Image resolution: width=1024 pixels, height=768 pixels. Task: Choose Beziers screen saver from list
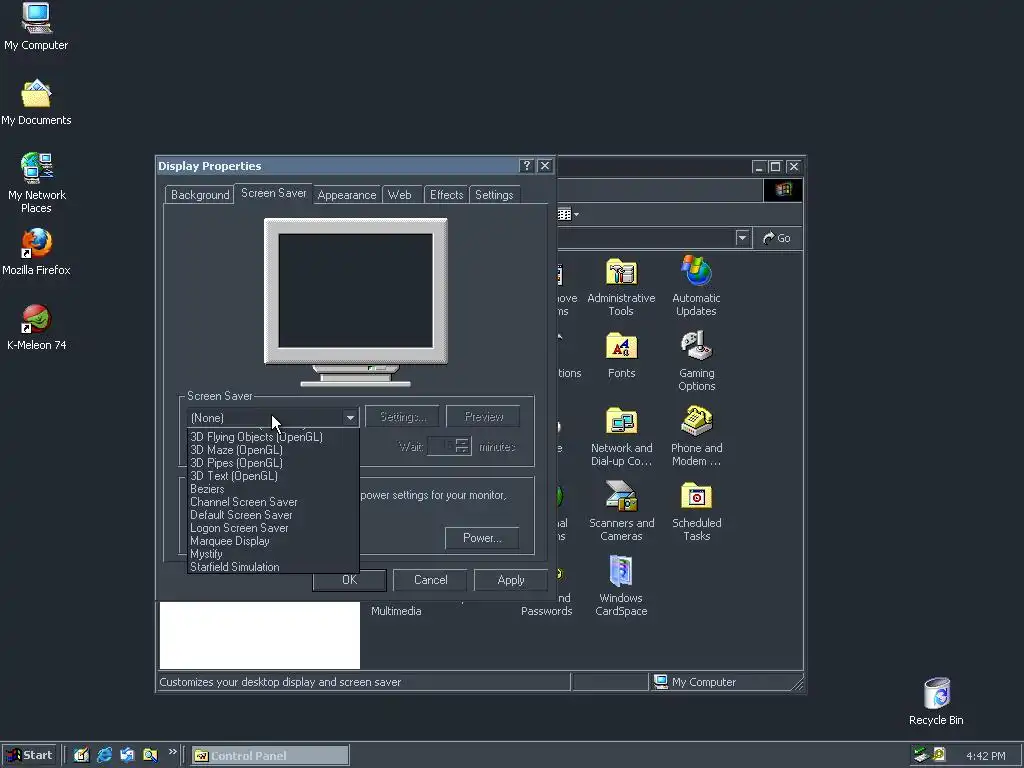click(273, 489)
